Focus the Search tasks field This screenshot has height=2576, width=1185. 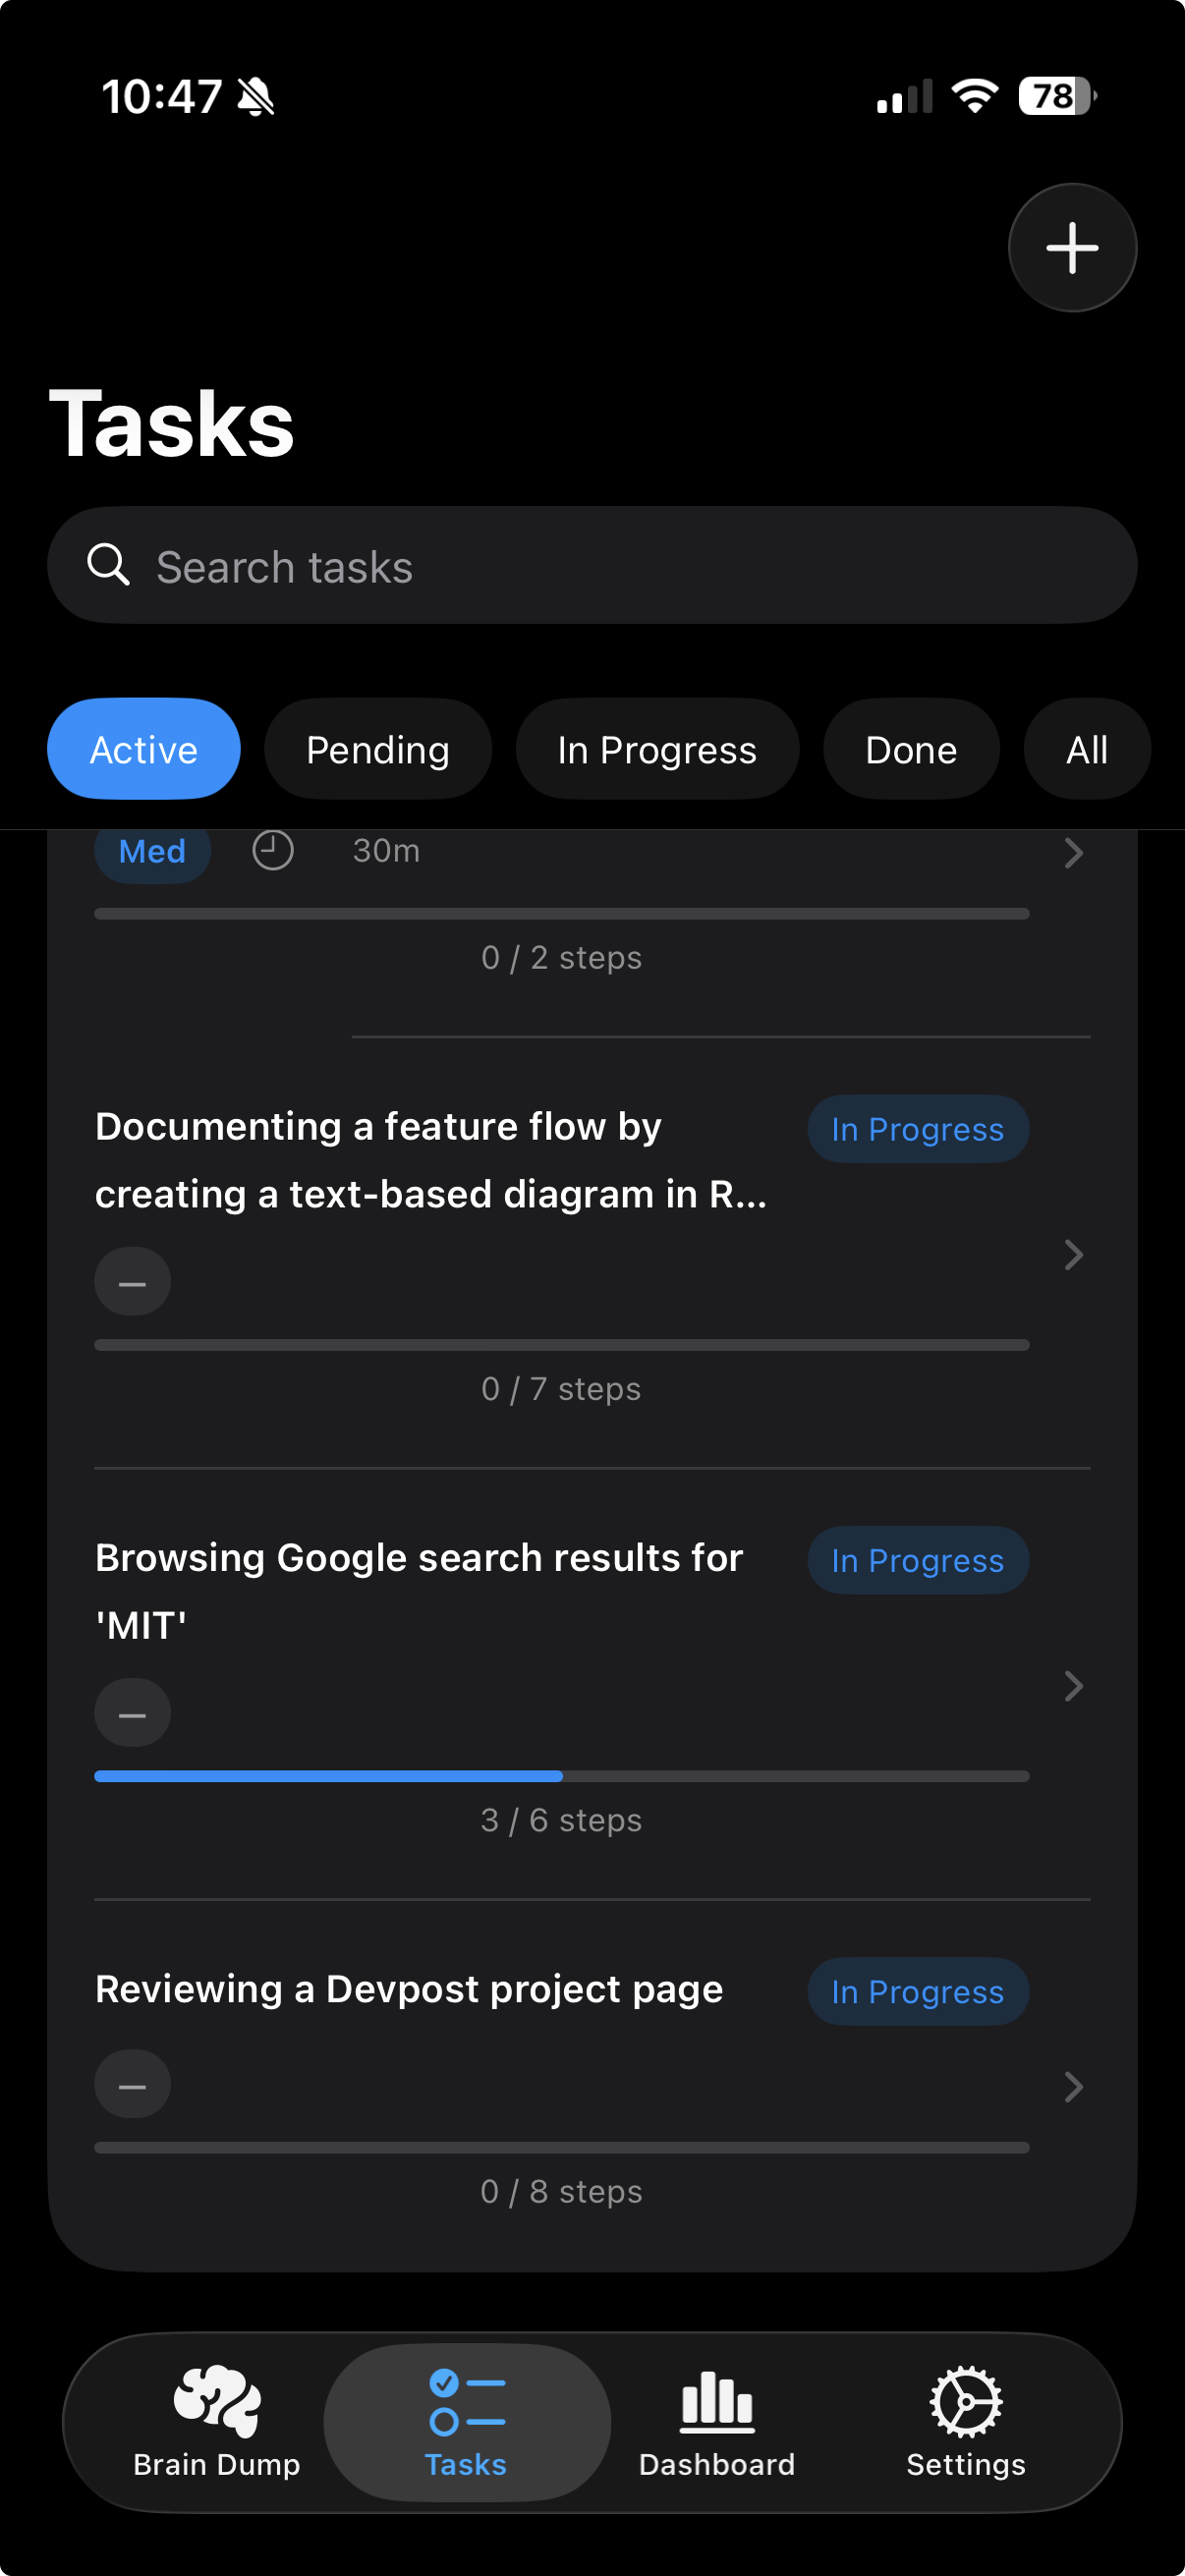click(592, 565)
